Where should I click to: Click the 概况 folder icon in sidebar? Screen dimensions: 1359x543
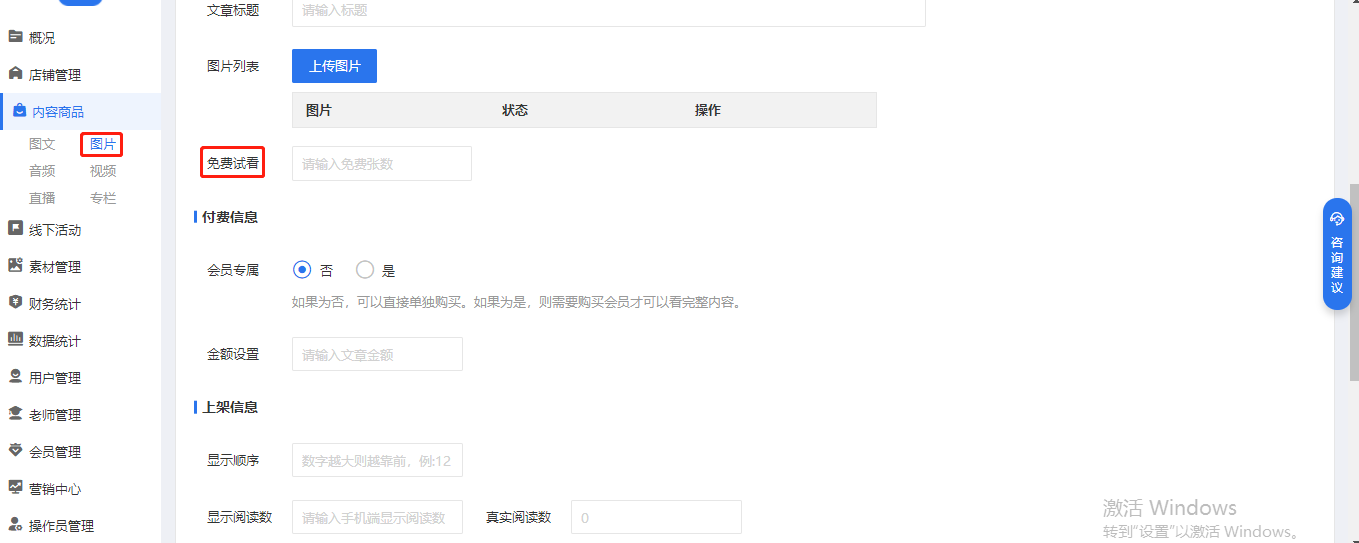[15, 37]
